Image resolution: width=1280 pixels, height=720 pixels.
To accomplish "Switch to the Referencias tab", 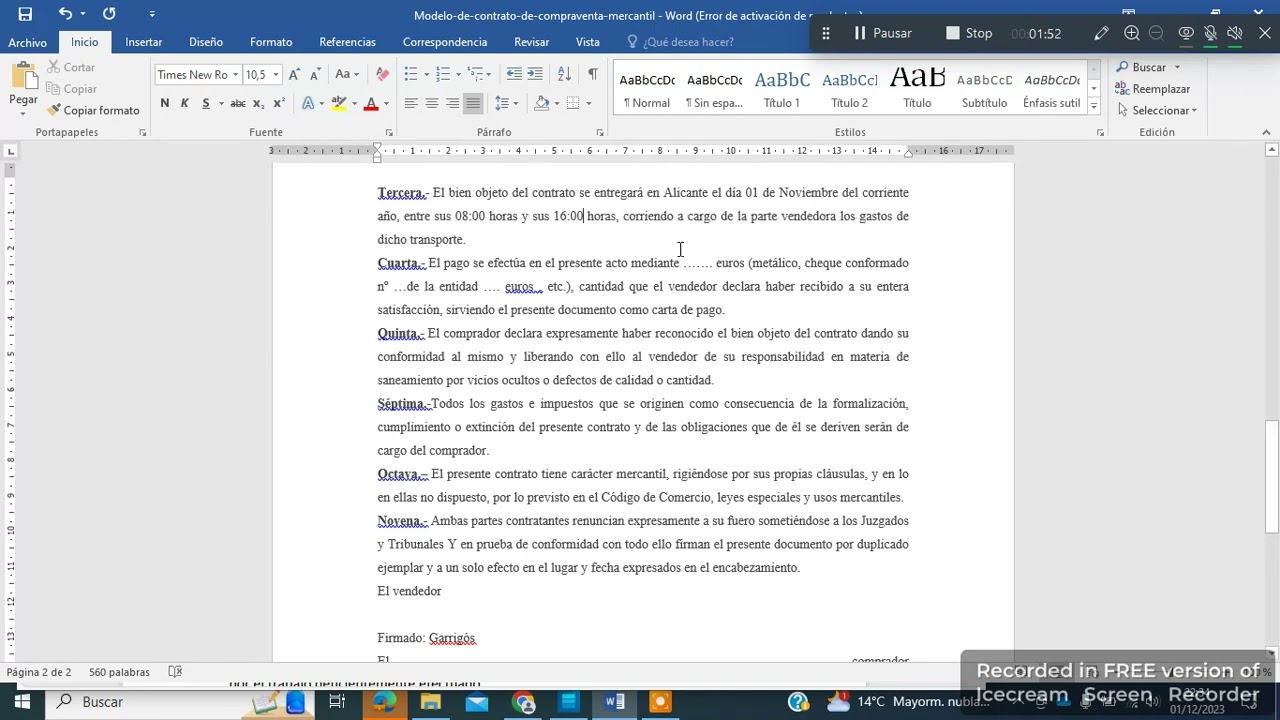I will [347, 42].
